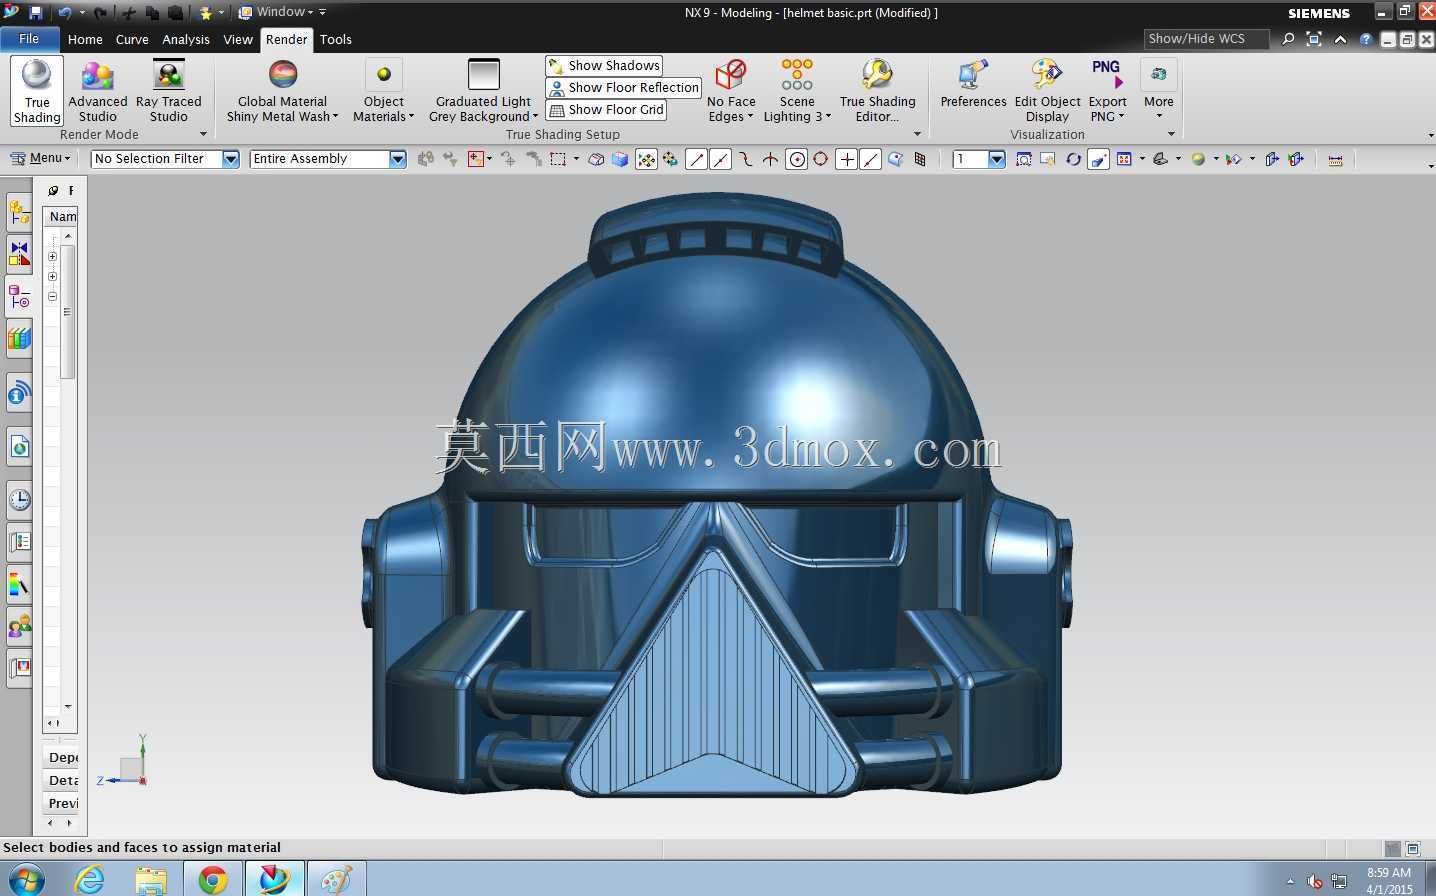
Task: Open Reuse Library books icon
Action: click(x=19, y=338)
